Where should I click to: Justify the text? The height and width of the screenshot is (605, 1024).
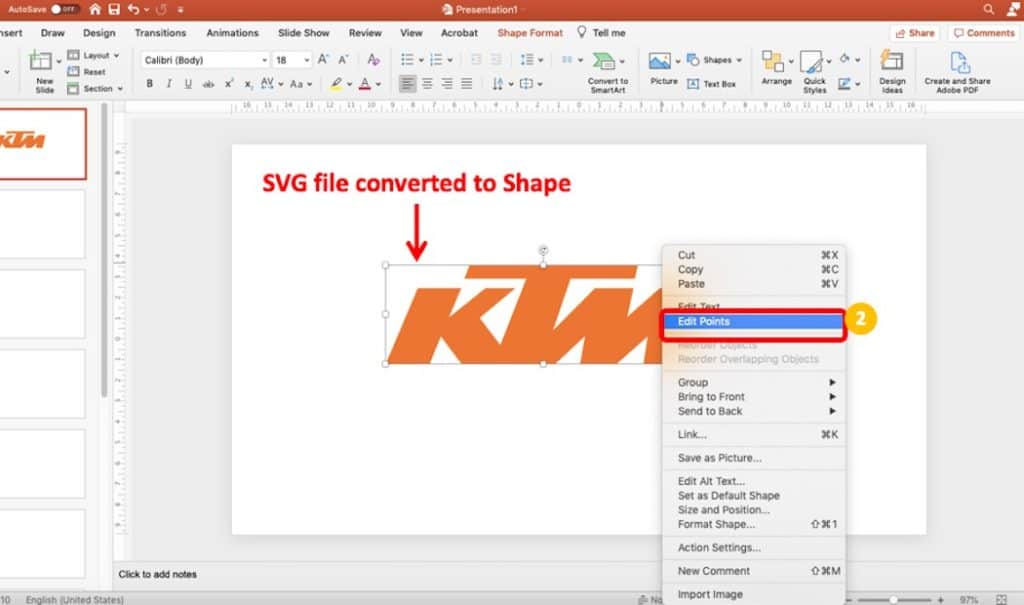point(466,84)
